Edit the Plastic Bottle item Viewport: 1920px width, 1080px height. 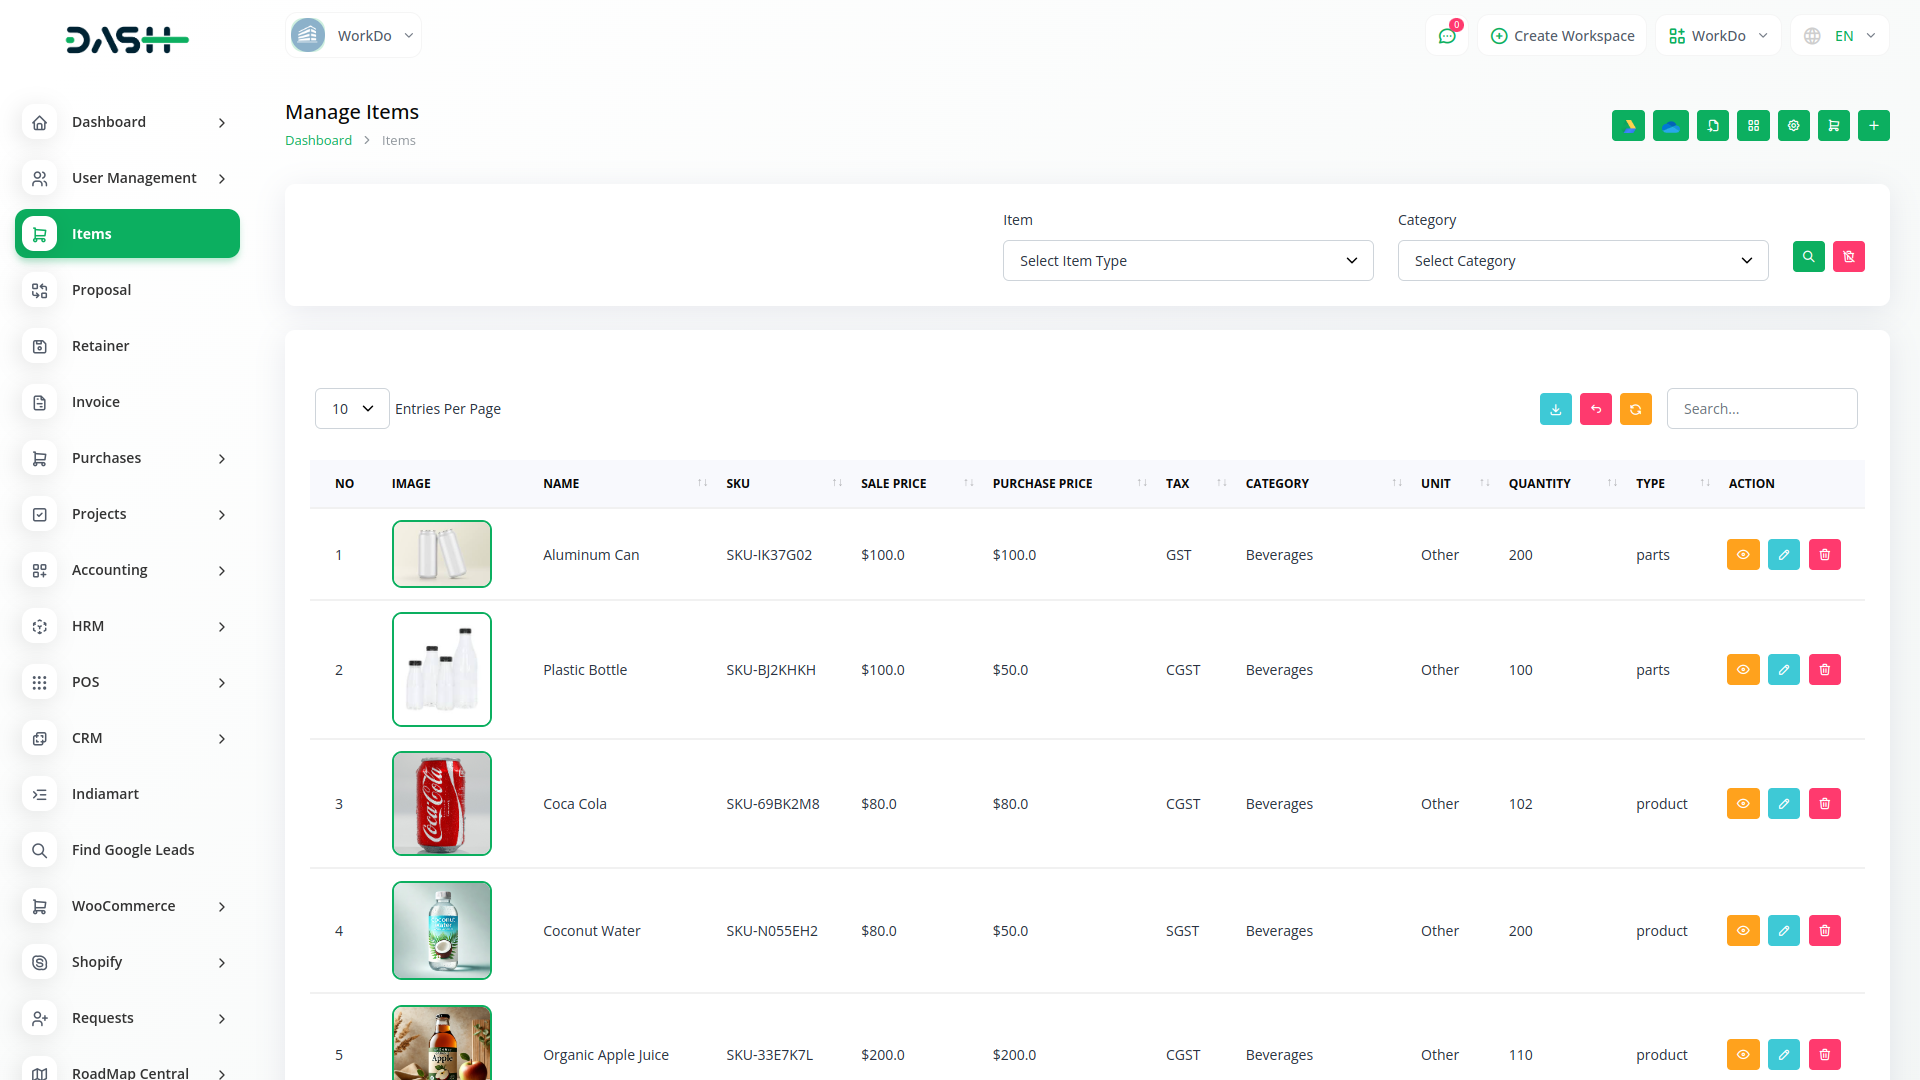pyautogui.click(x=1783, y=670)
